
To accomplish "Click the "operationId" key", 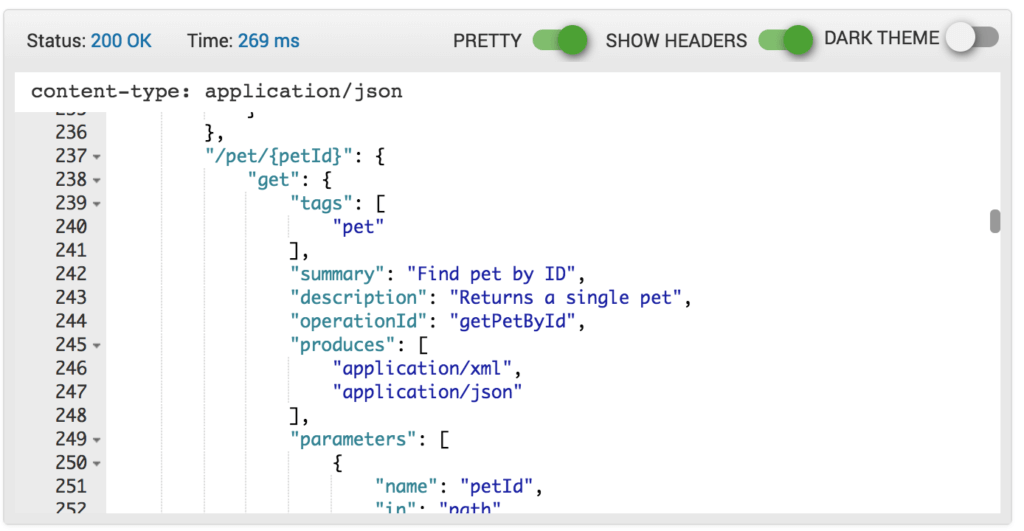I will (359, 321).
